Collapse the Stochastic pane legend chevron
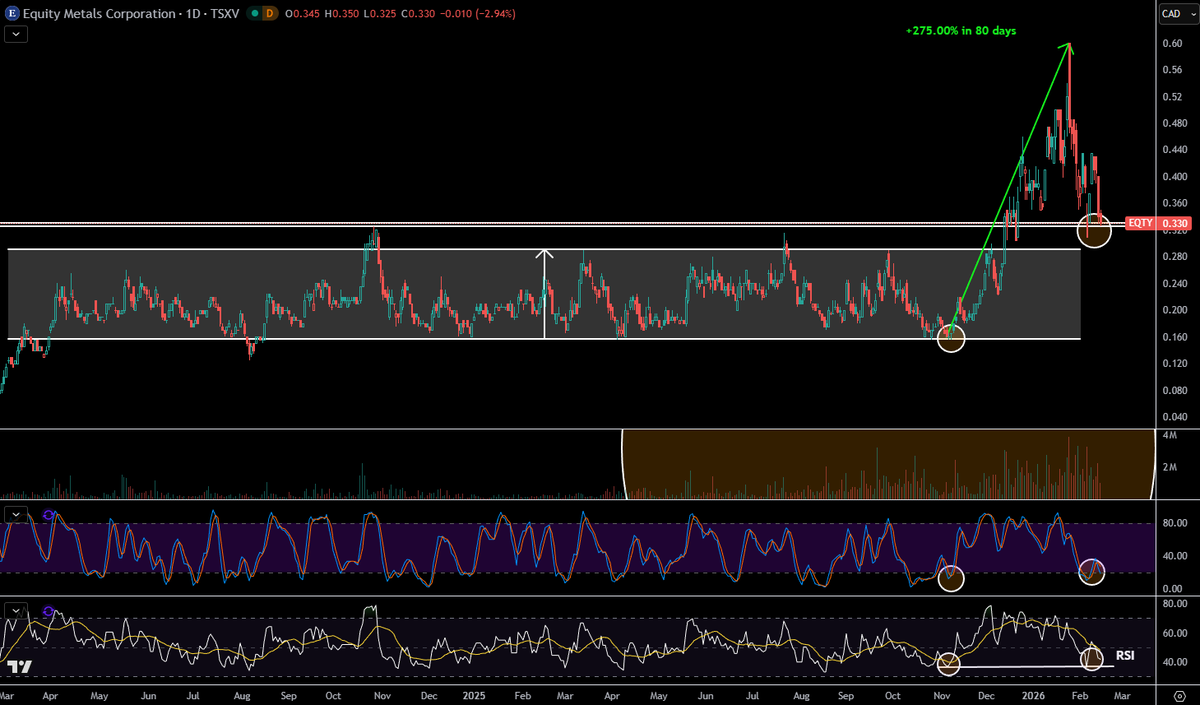This screenshot has width=1200, height=705. (15, 514)
